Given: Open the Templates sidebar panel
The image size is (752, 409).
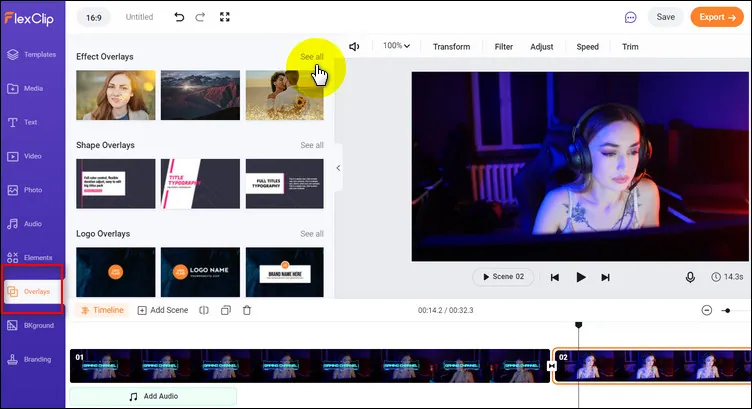Looking at the screenshot, I should [32, 55].
